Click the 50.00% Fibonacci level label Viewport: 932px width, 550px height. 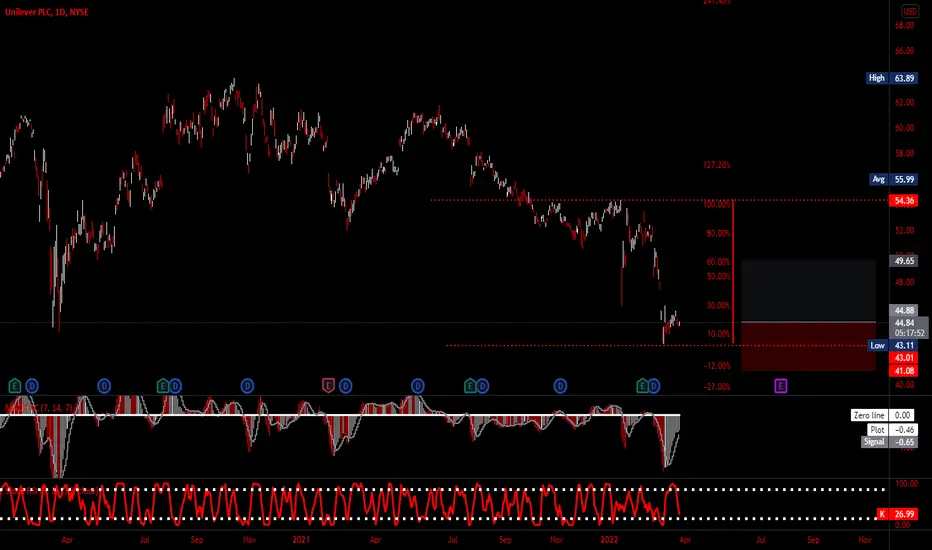tap(718, 276)
